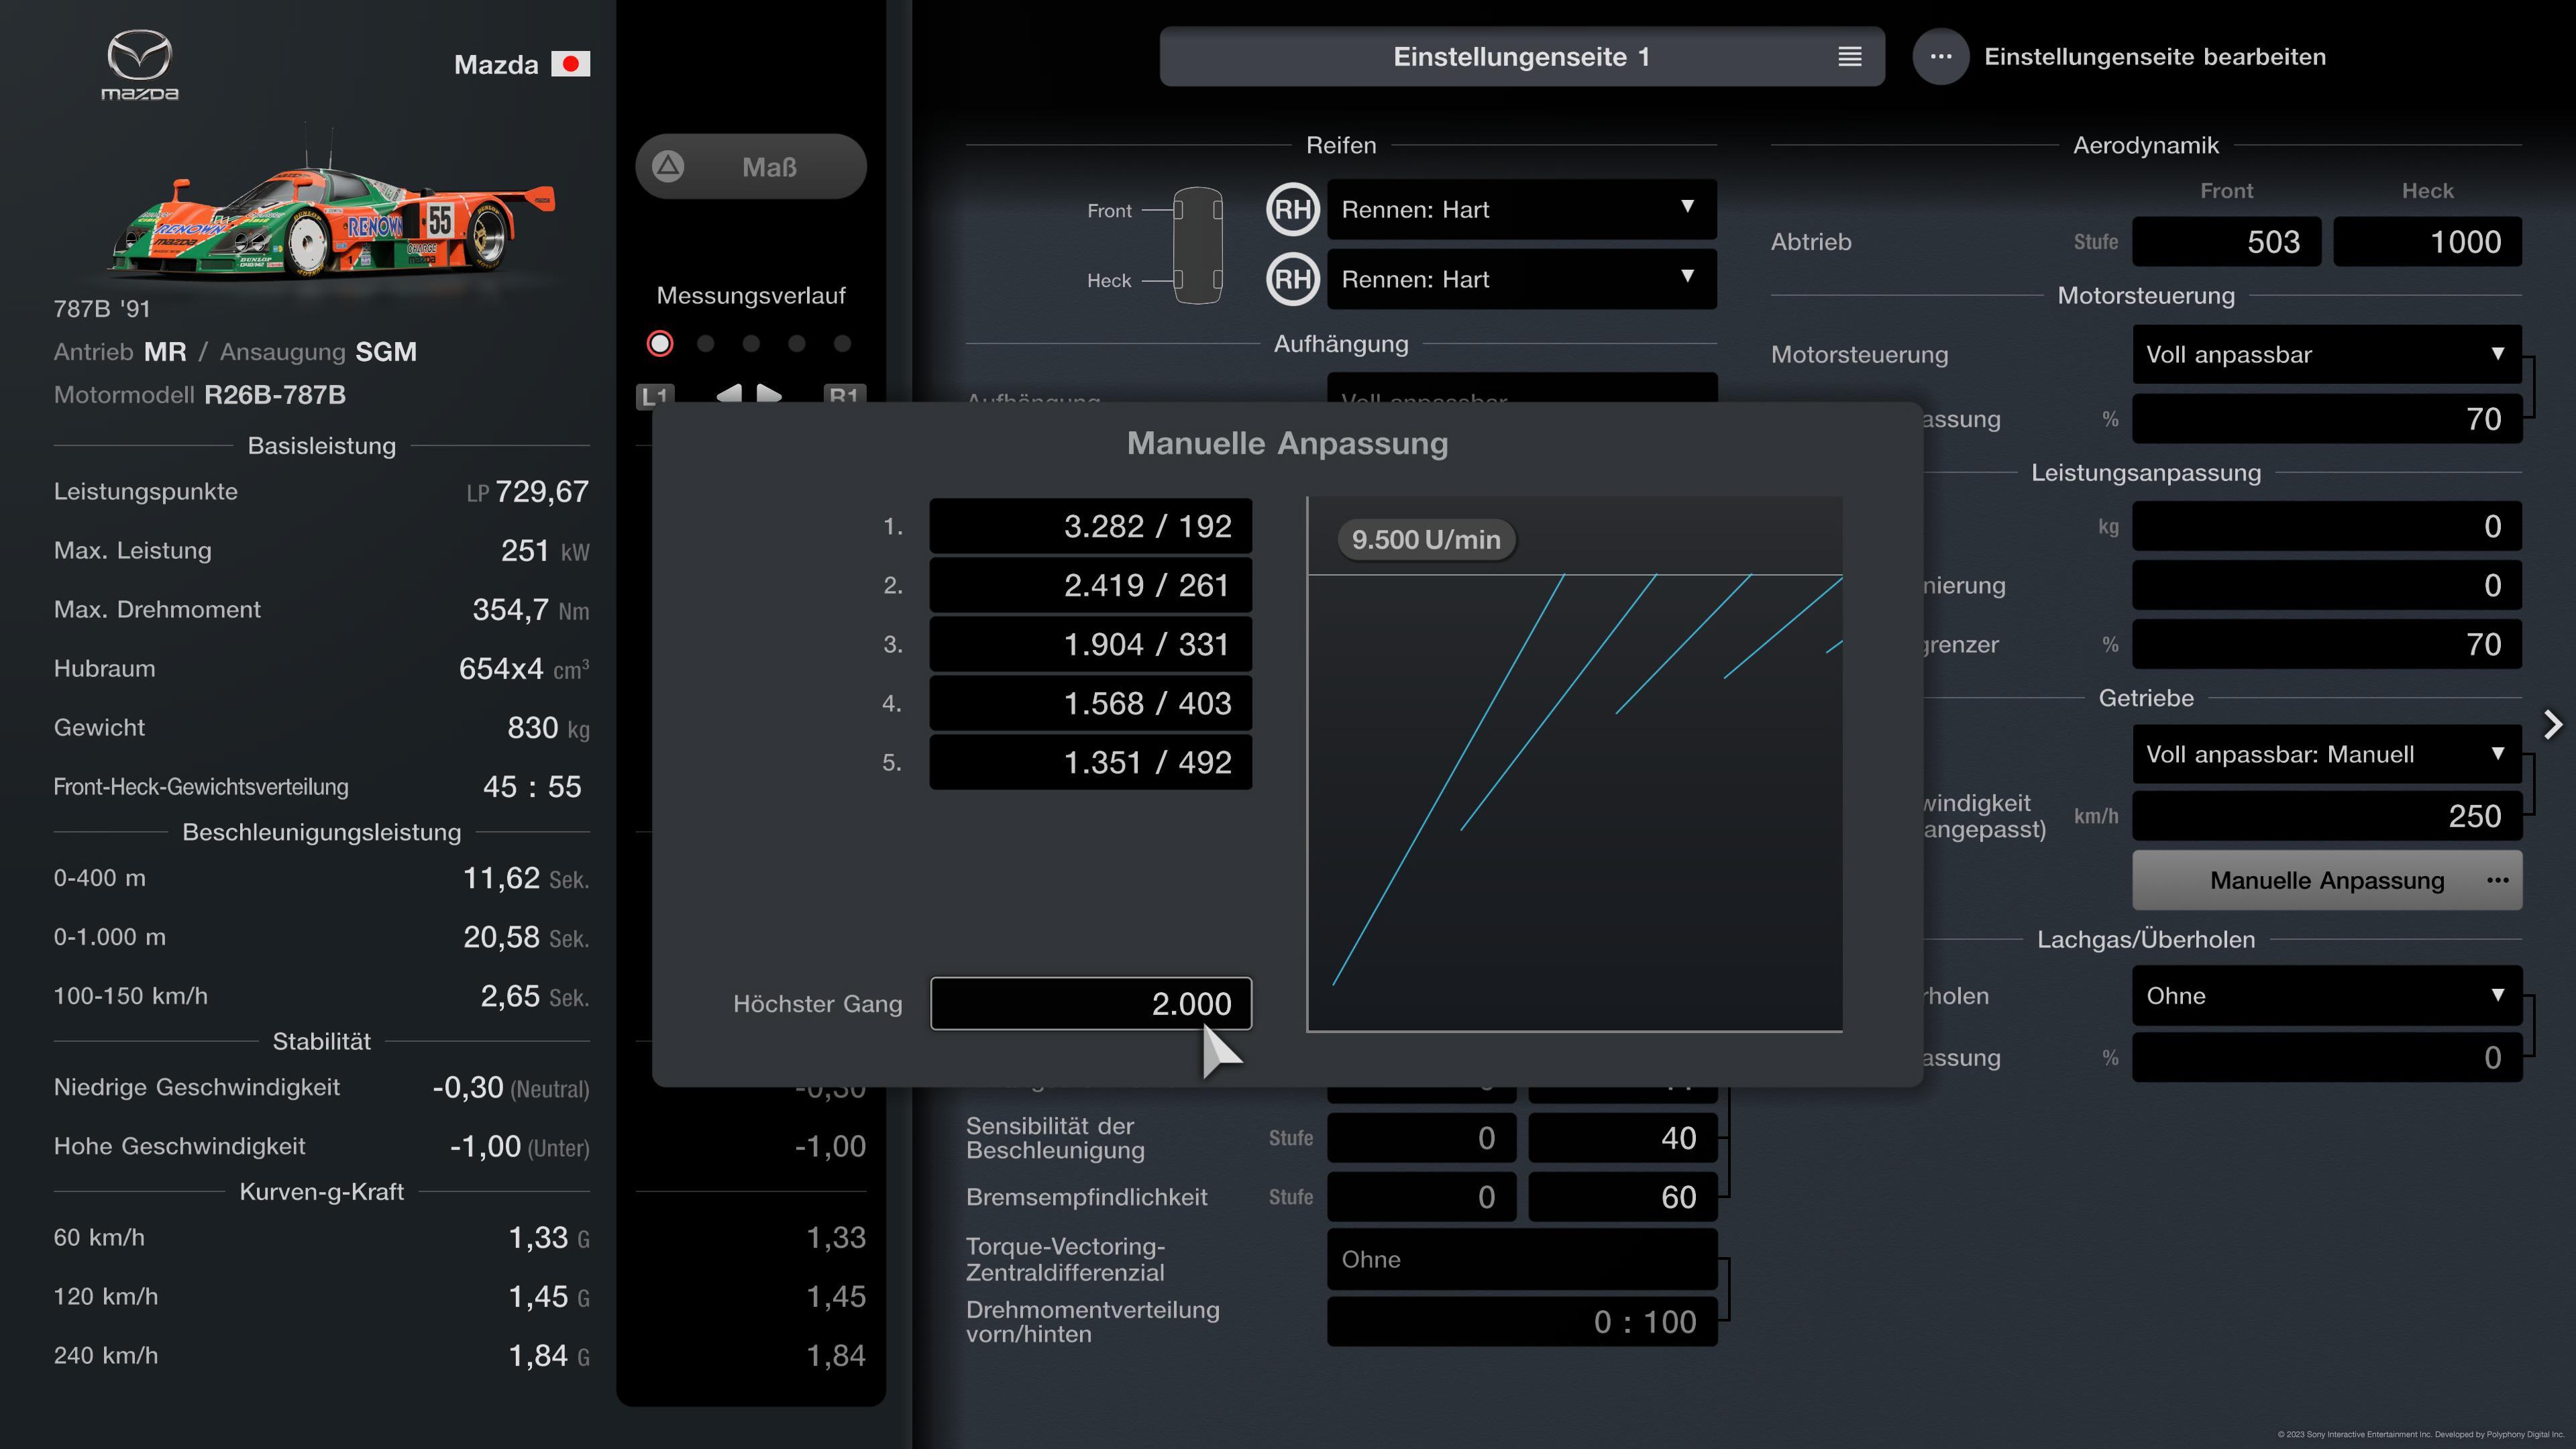The width and height of the screenshot is (2576, 1449).
Task: Click Einstellungenseite bearbeiten label
Action: [x=2155, y=57]
